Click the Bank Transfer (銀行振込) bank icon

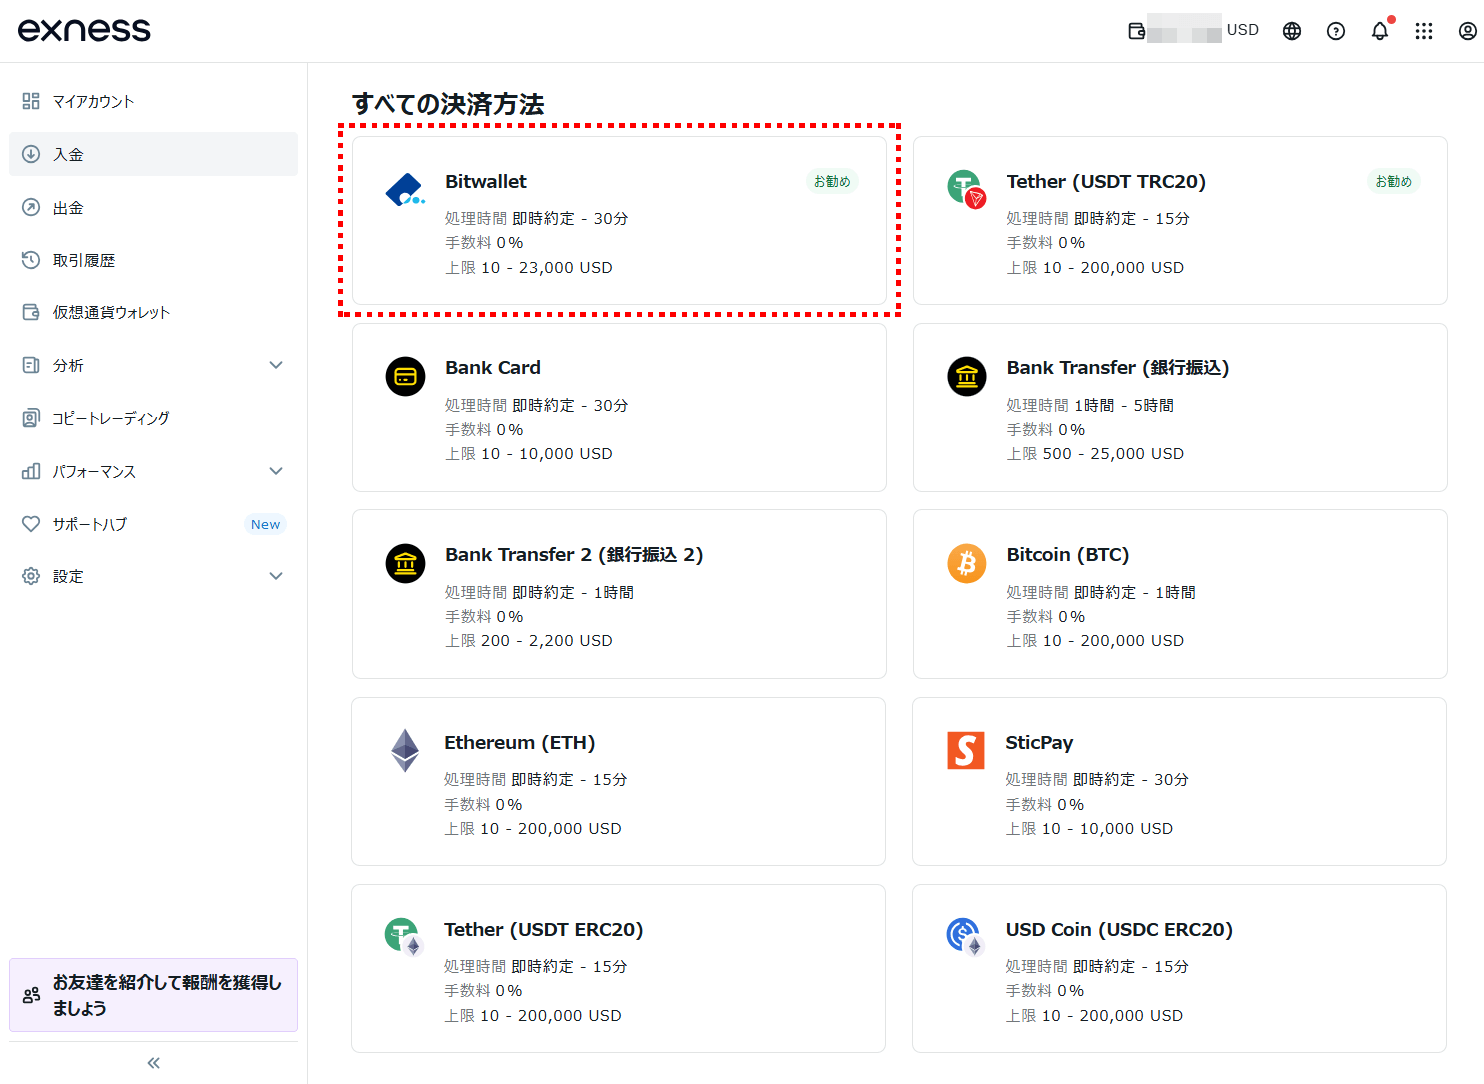point(967,376)
